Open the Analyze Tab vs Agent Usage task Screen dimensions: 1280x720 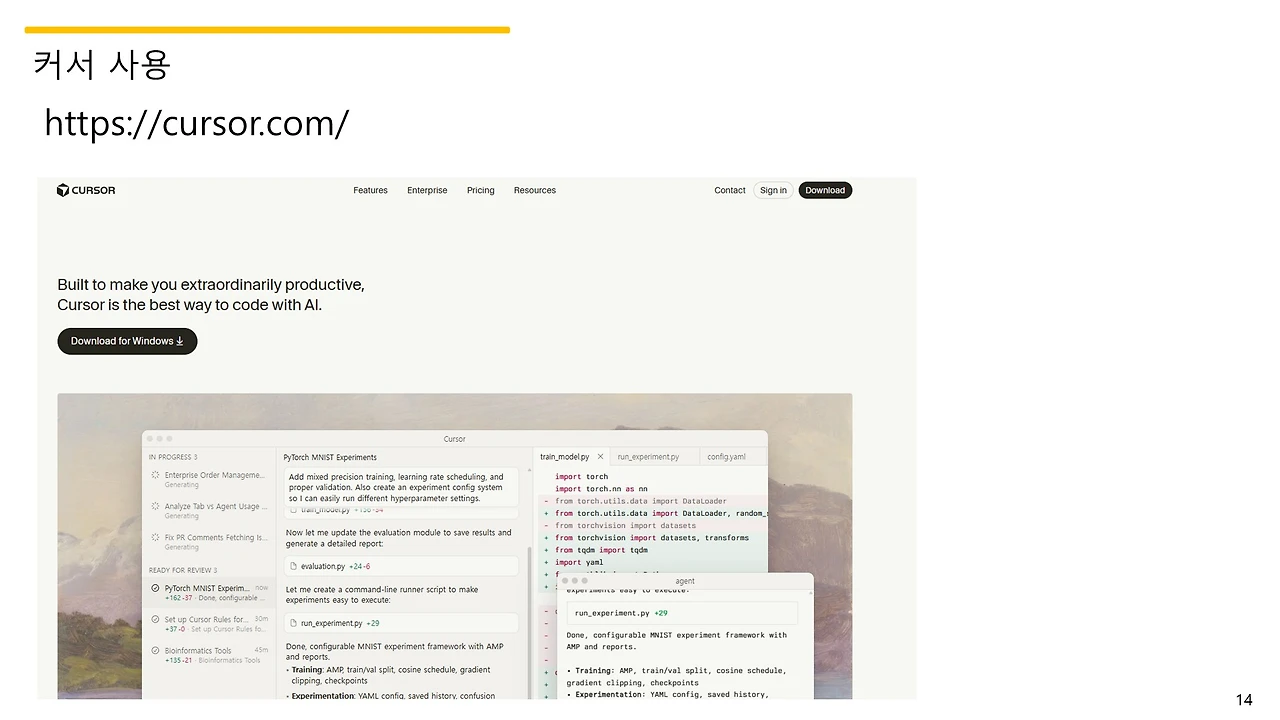pos(208,510)
